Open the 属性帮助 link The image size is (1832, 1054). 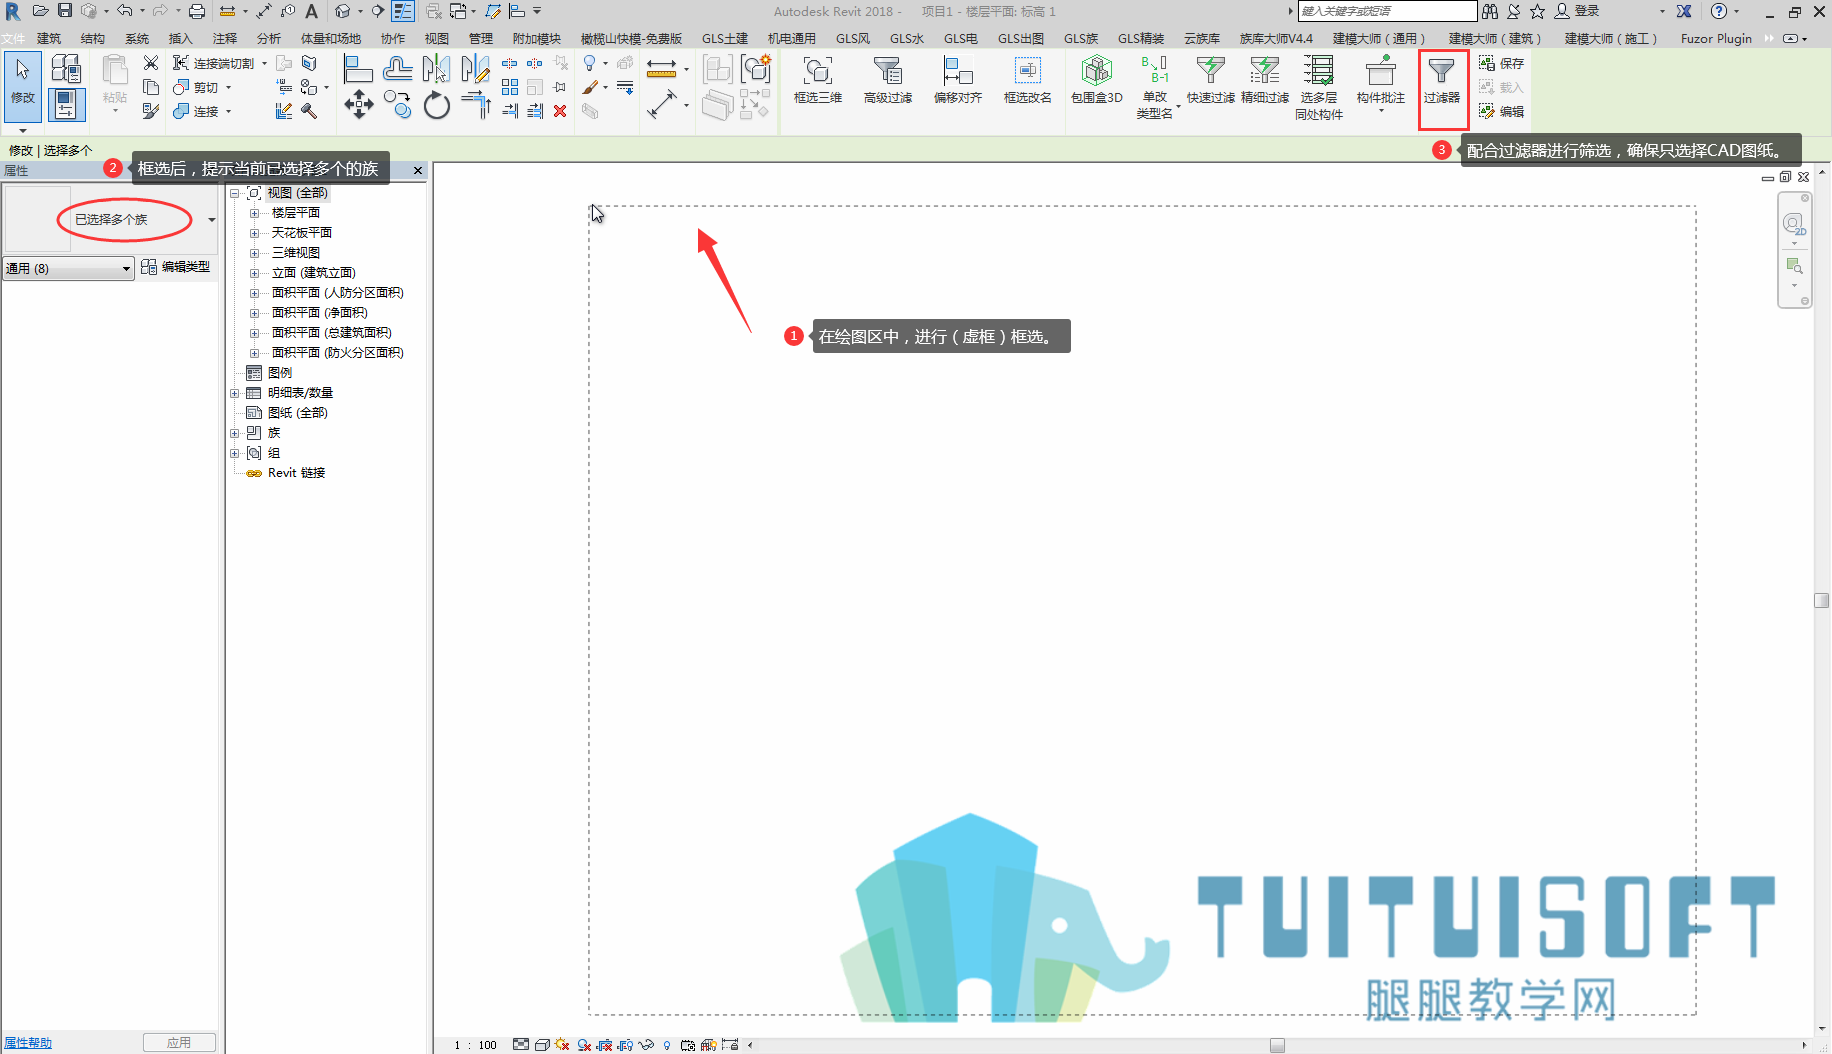[28, 1043]
